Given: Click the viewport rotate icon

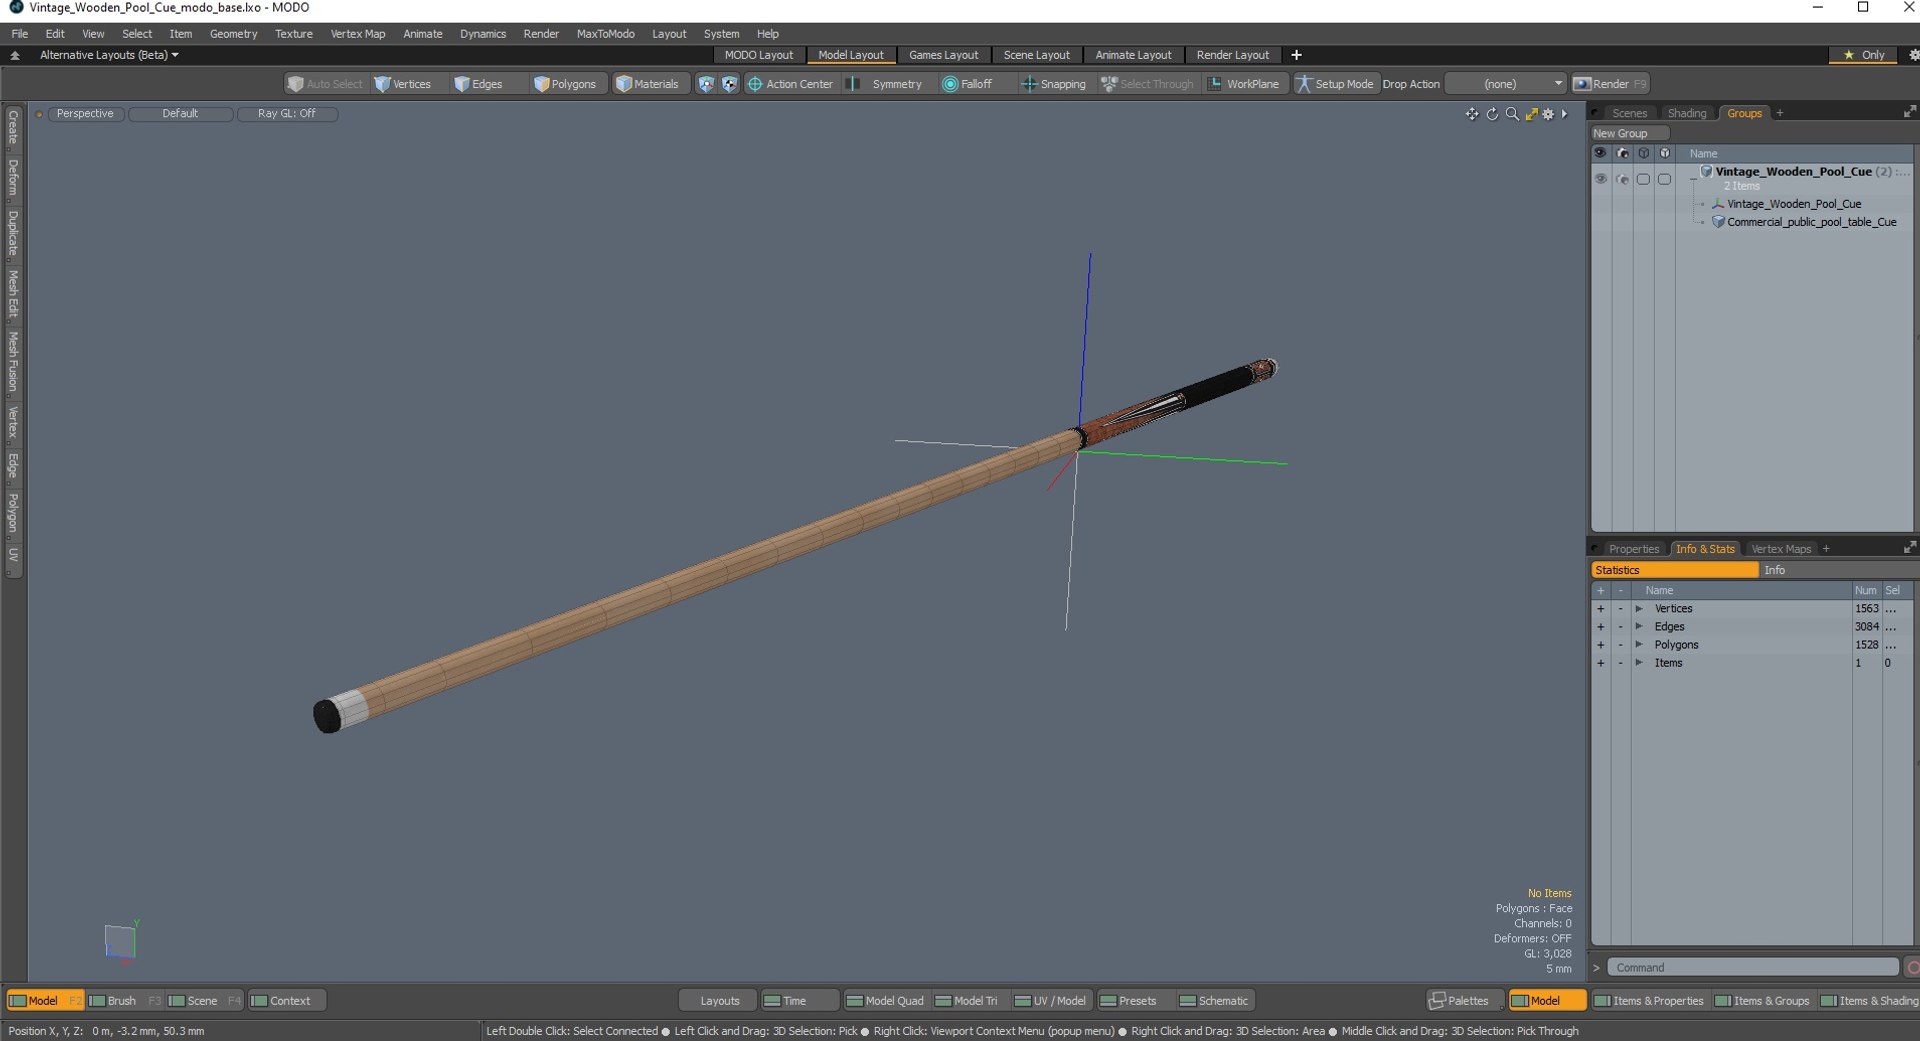Looking at the screenshot, I should tap(1492, 114).
